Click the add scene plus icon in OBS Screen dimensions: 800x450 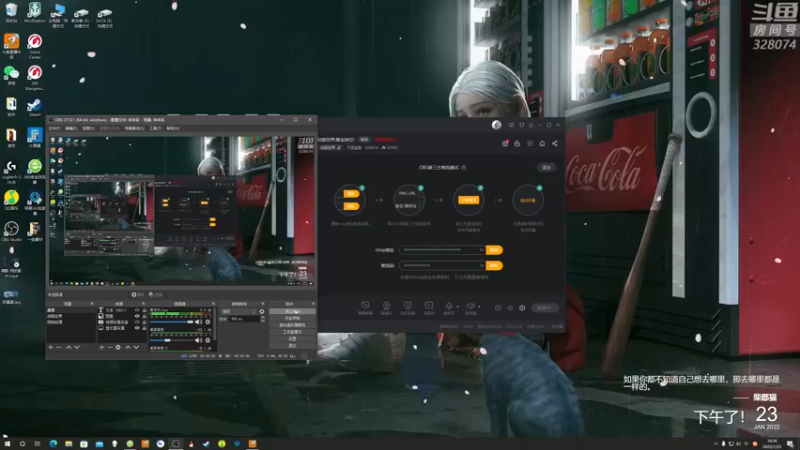point(51,347)
